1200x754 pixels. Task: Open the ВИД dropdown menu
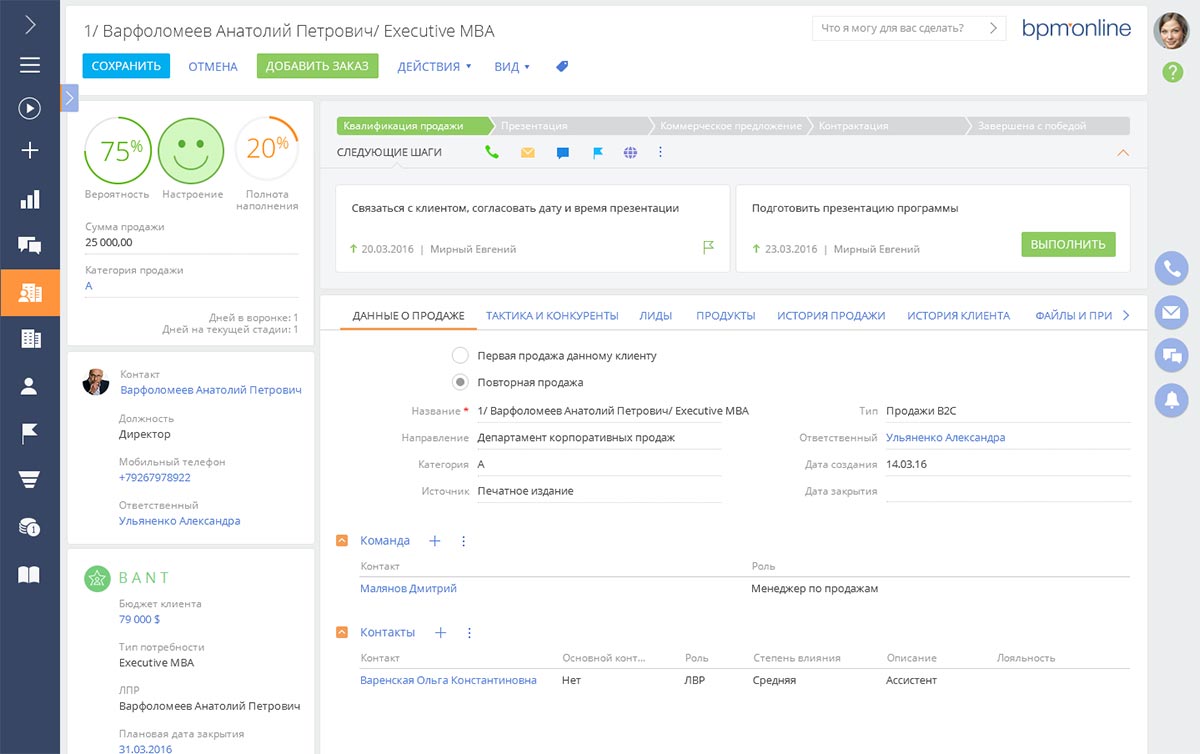[512, 67]
